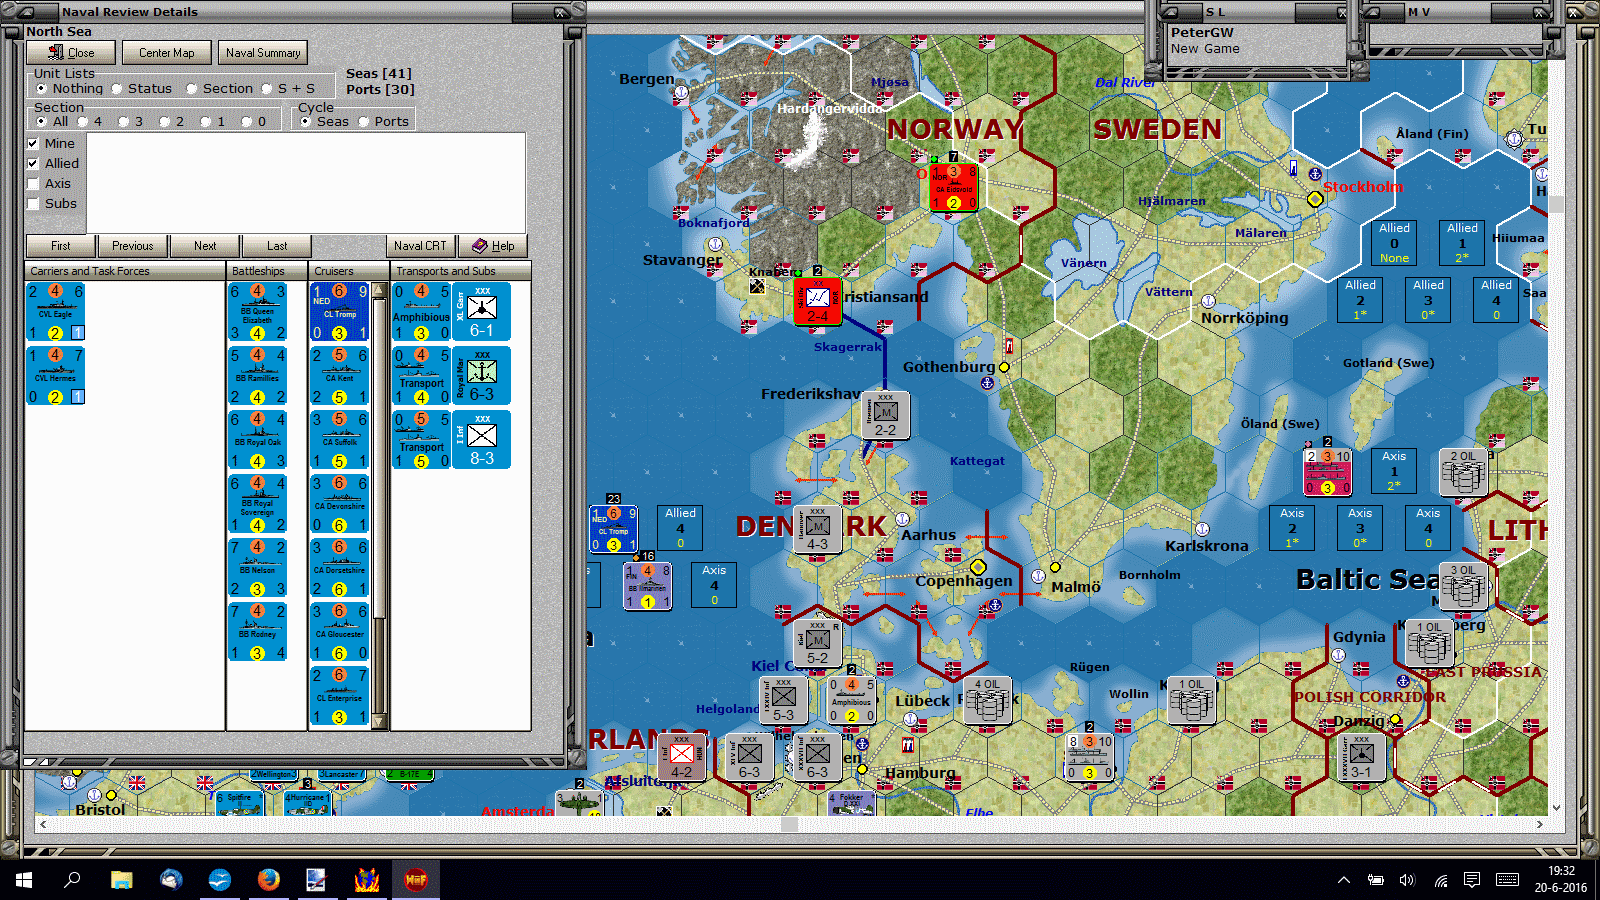Click the 3-1 unit near Danzig
Screen dimensions: 1600x900
(1361, 758)
